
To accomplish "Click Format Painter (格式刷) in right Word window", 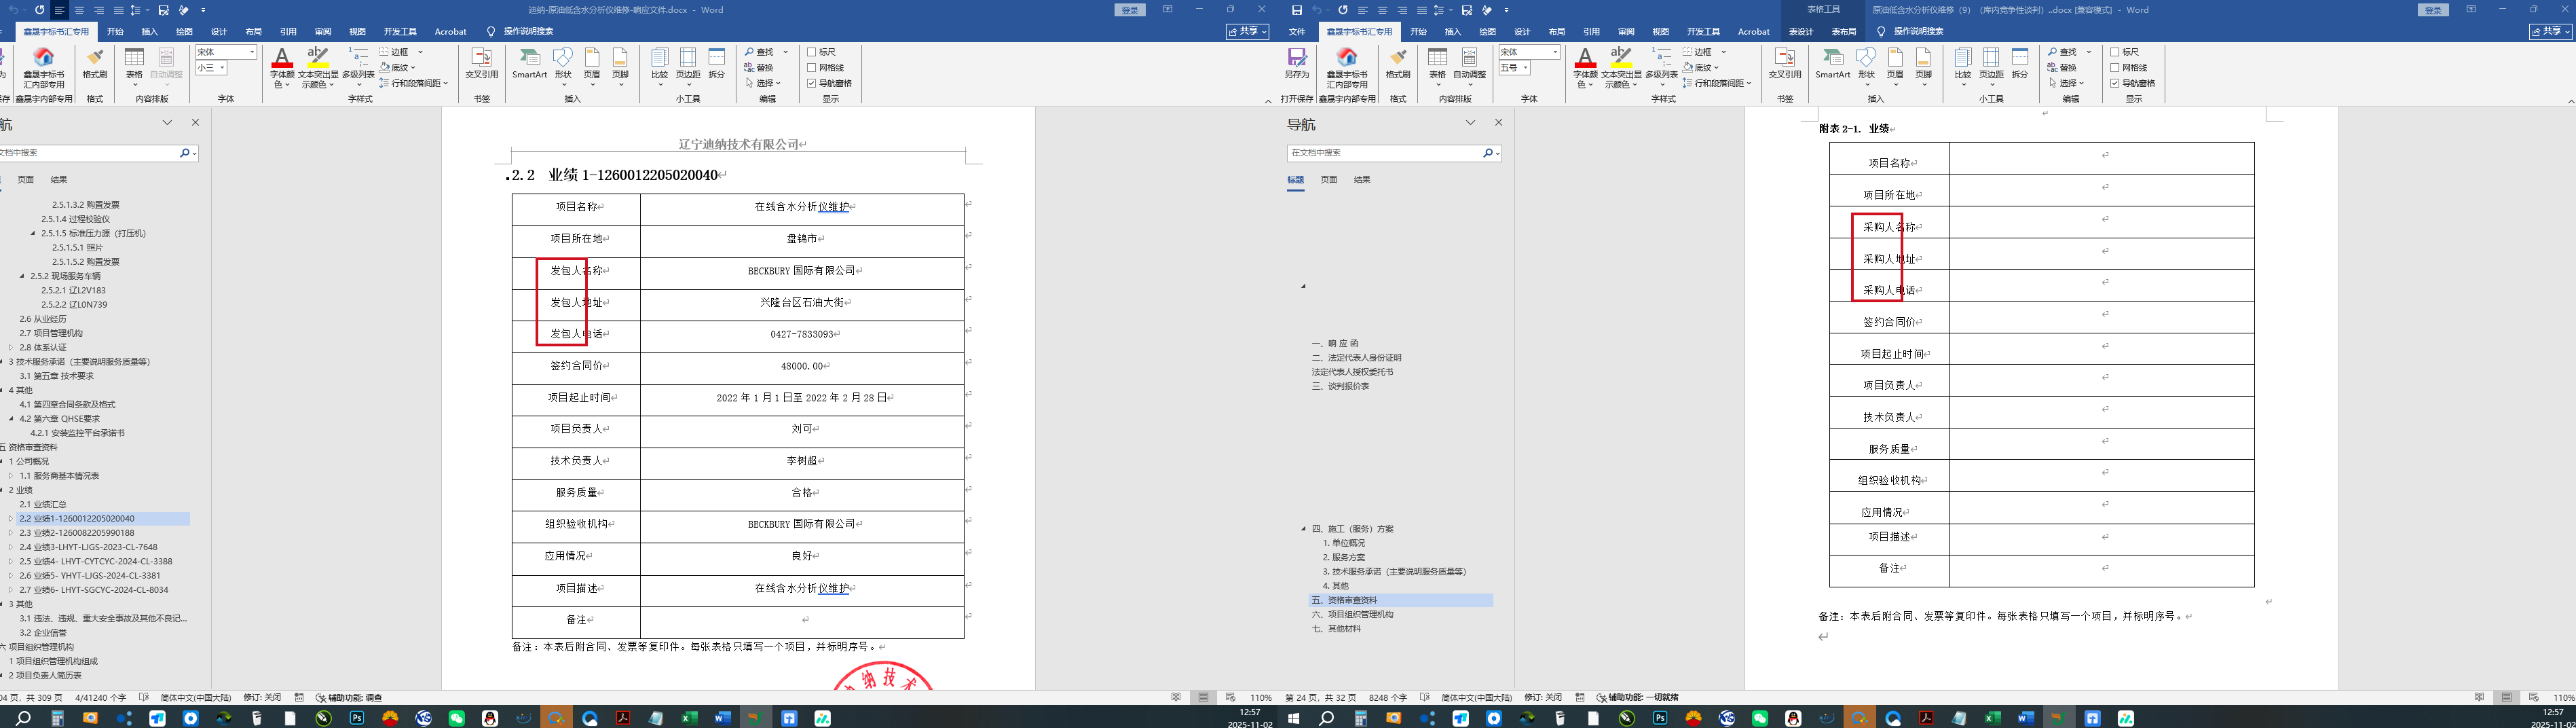I will pos(1398,64).
